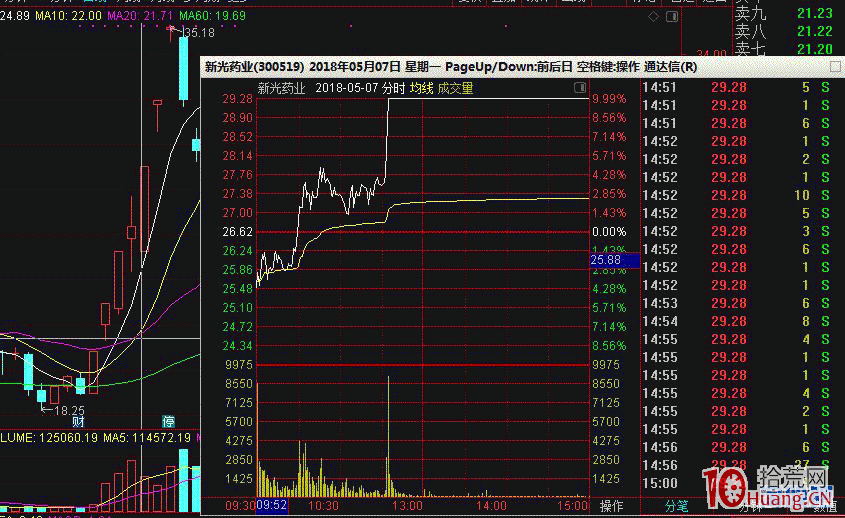Click the 财 financial marker under K-line chart
Screen dimensions: 845x518
(x=79, y=422)
